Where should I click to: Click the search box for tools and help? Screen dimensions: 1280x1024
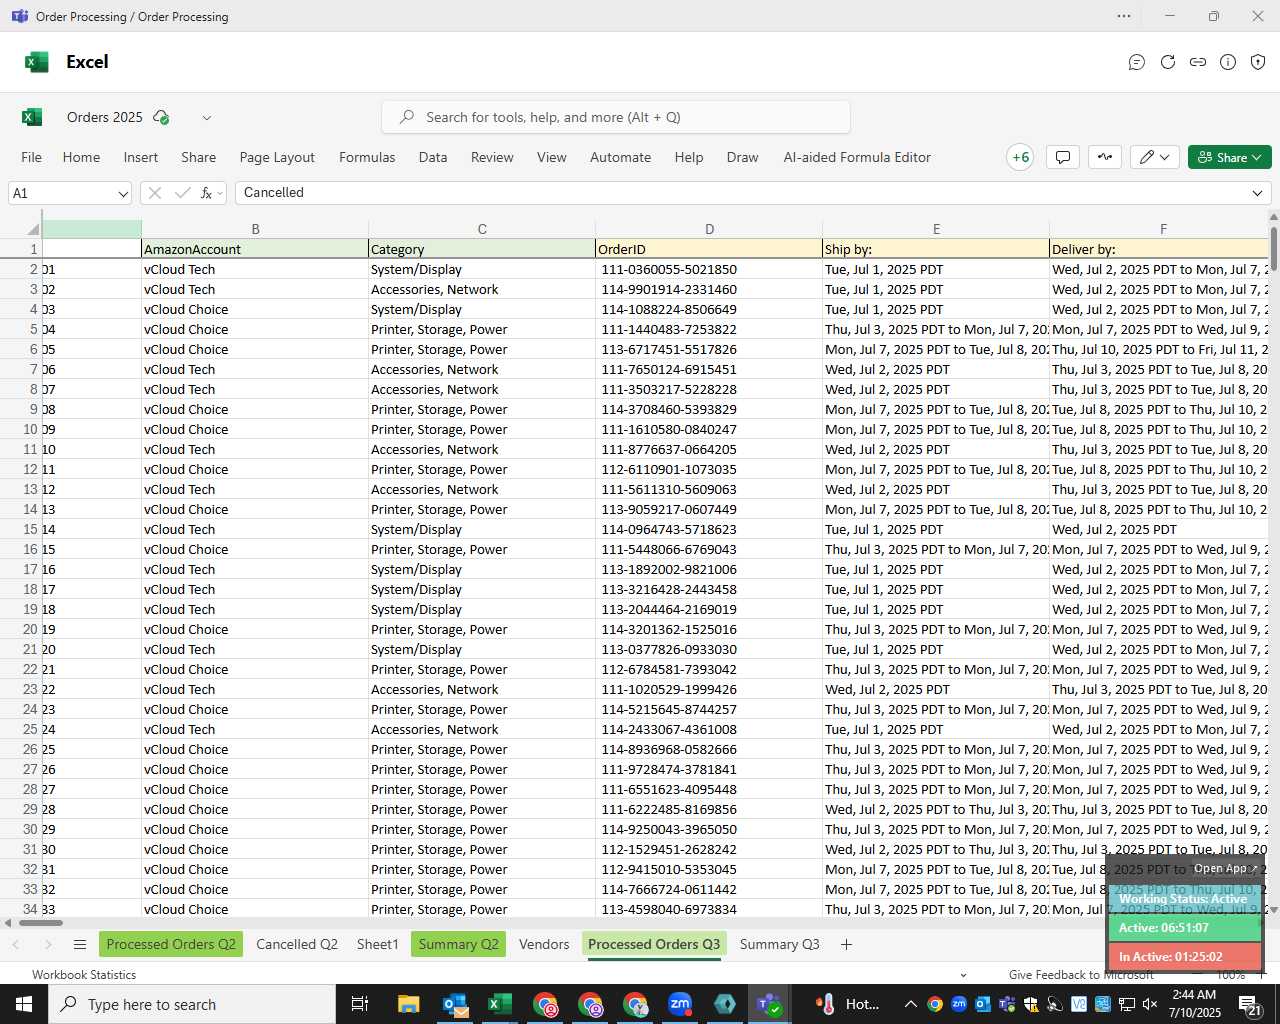(x=616, y=117)
